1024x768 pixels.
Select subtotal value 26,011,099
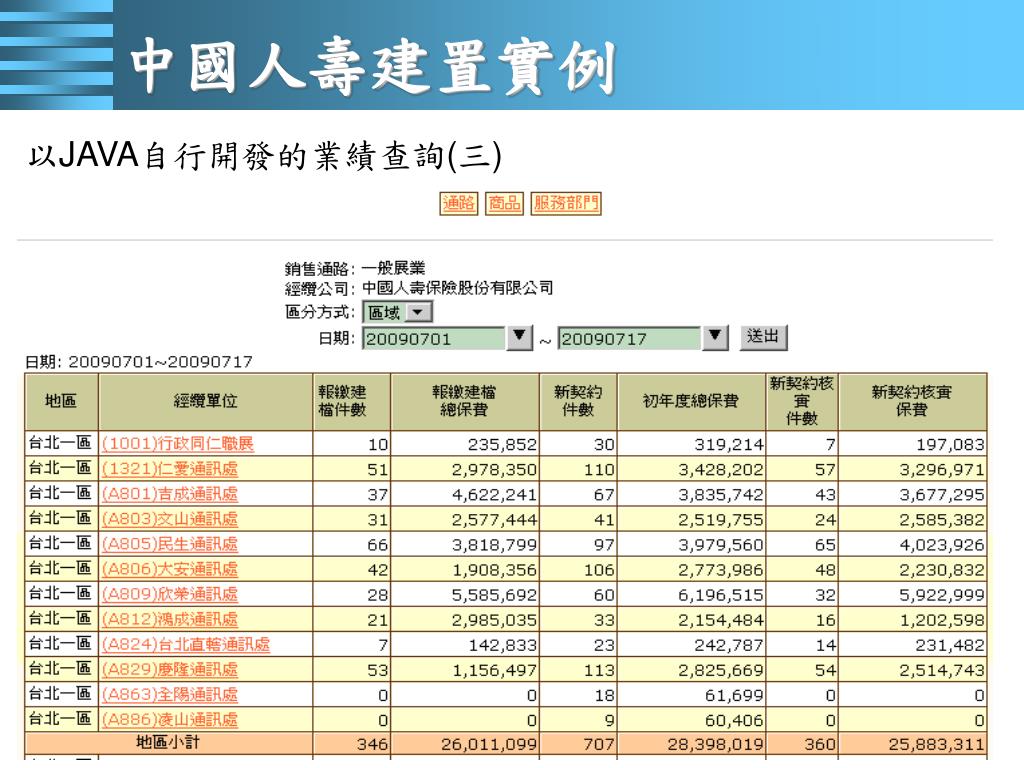tap(488, 744)
